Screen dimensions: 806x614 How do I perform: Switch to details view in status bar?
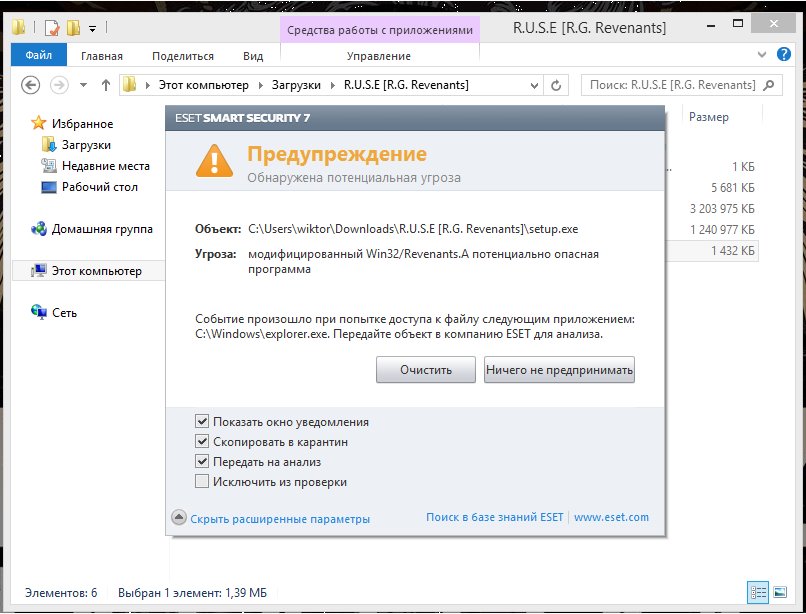coord(759,591)
